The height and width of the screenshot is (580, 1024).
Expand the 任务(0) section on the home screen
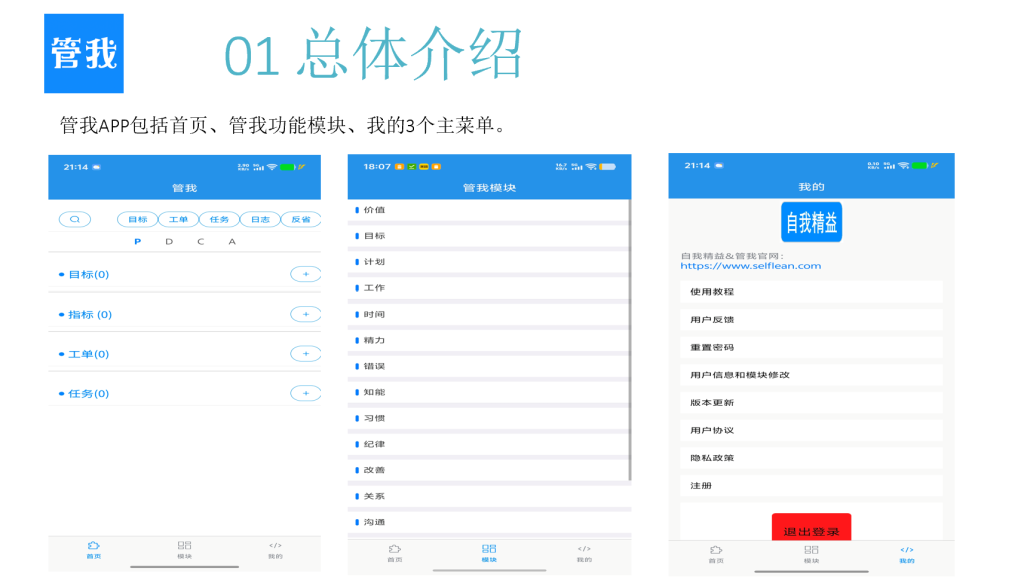tap(88, 393)
